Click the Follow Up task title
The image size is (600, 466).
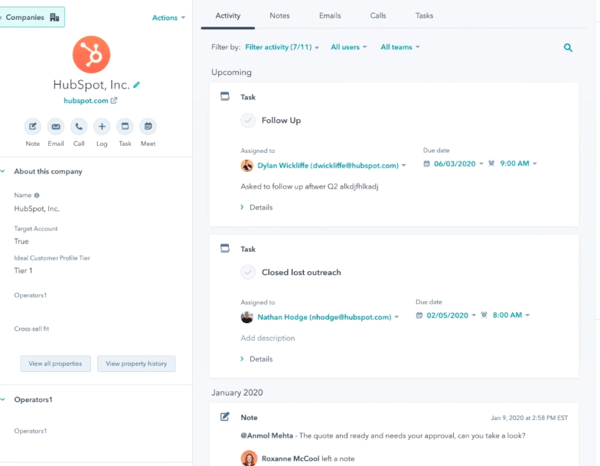pos(281,121)
